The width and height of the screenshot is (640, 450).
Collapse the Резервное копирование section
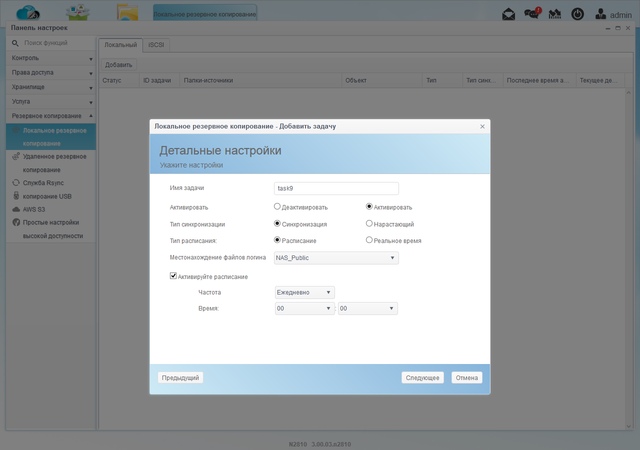coord(51,116)
